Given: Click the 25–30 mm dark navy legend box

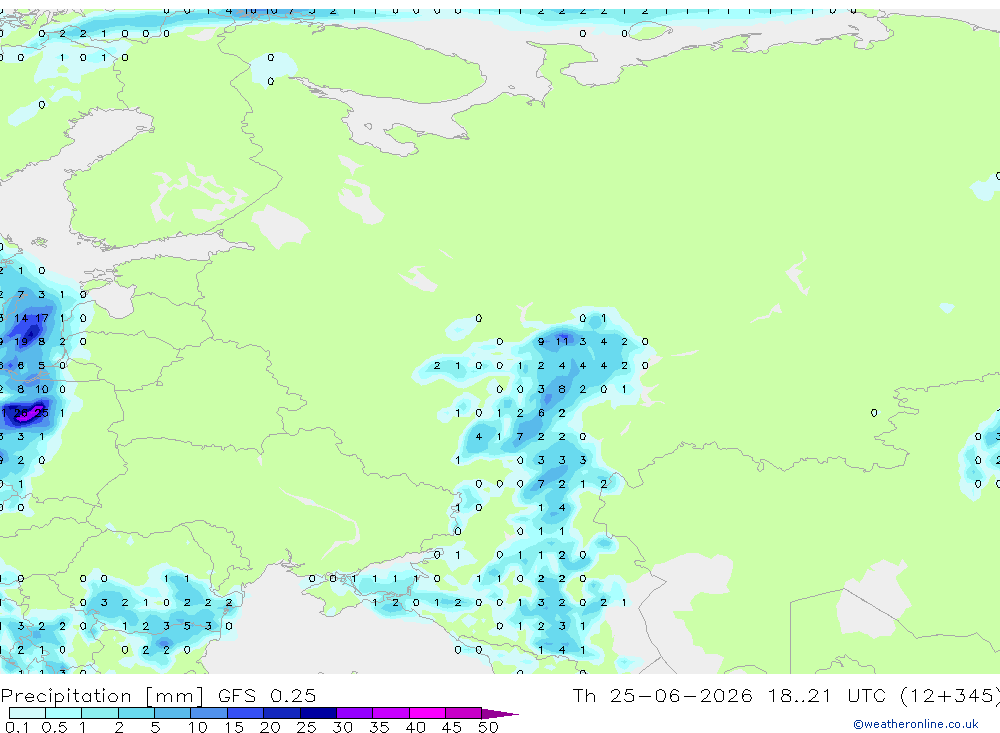Looking at the screenshot, I should click(x=318, y=713).
